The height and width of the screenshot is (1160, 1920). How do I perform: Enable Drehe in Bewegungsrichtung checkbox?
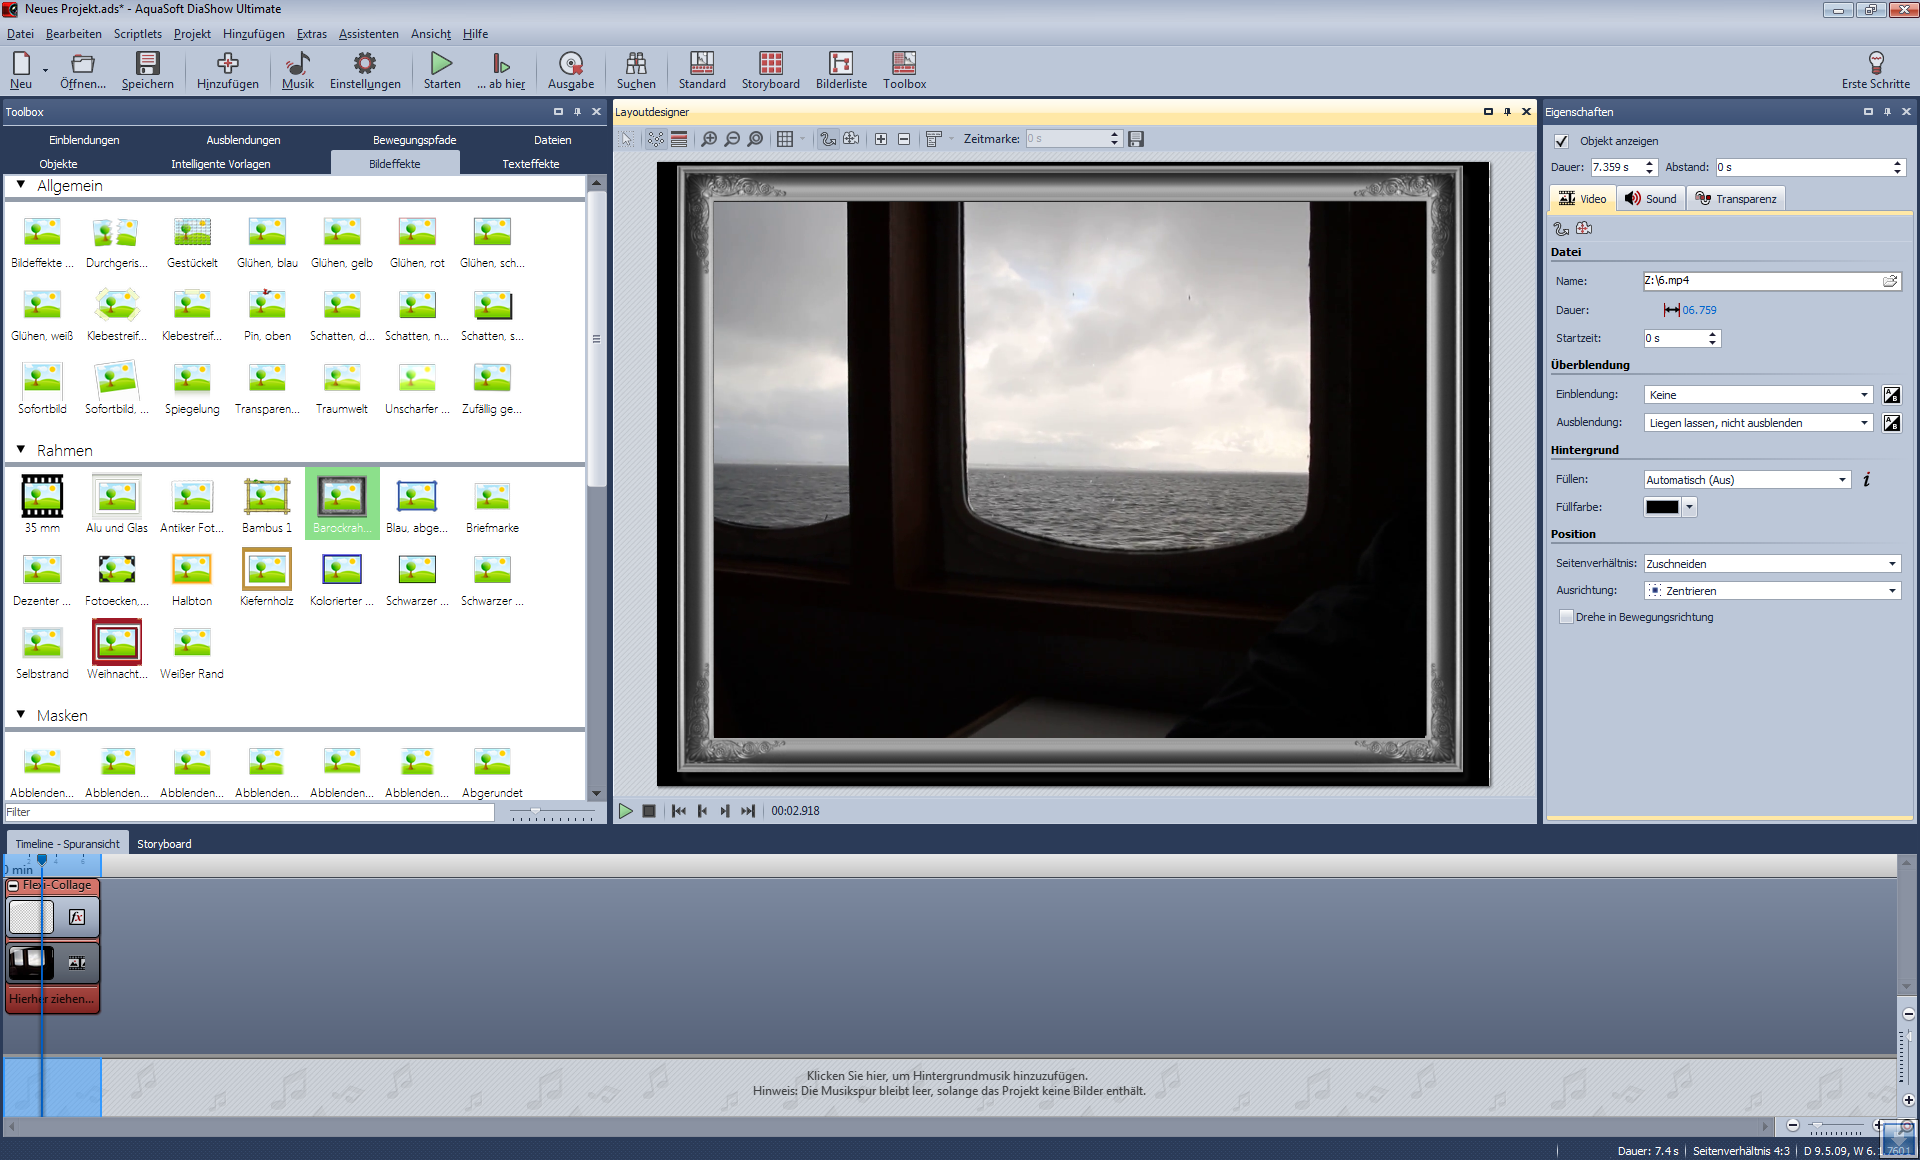click(x=1566, y=617)
